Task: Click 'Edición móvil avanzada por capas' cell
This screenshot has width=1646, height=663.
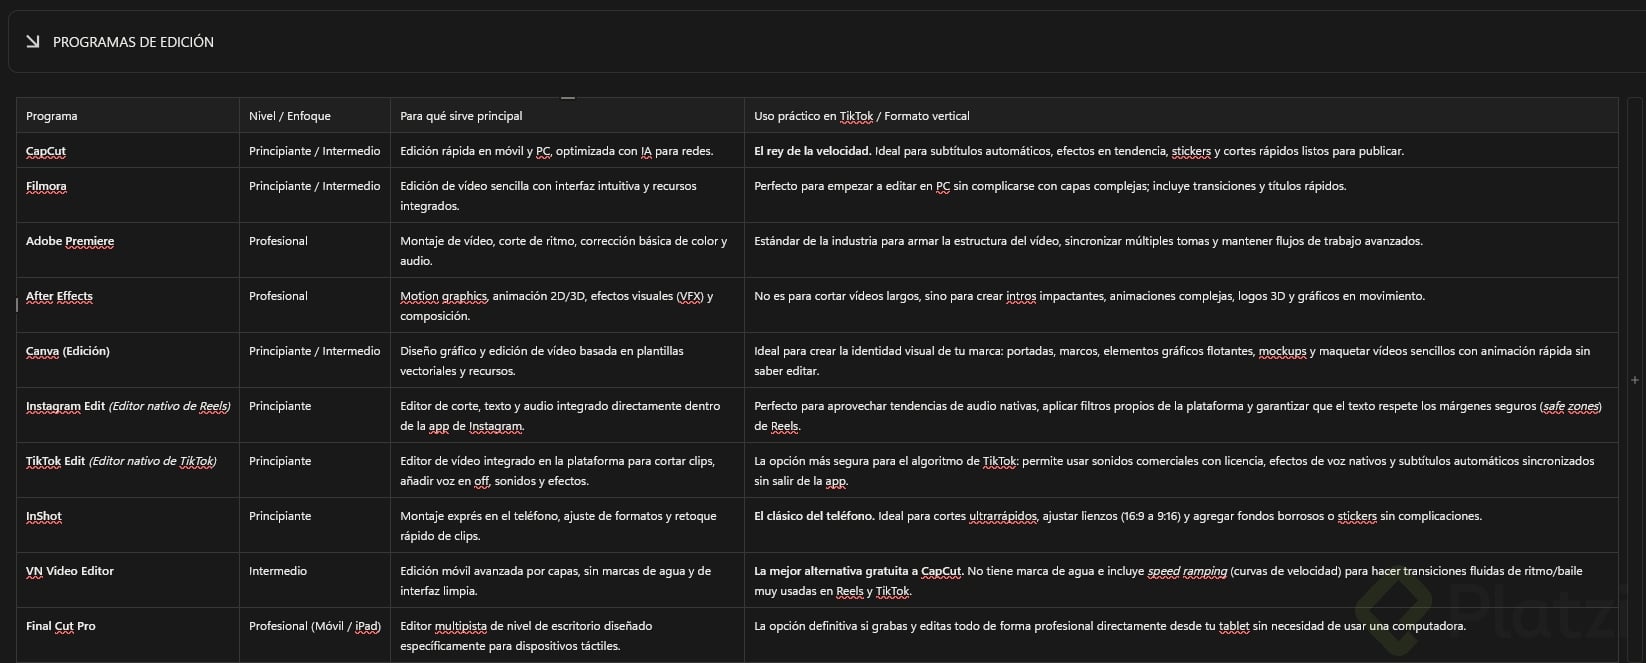Action: point(567,580)
